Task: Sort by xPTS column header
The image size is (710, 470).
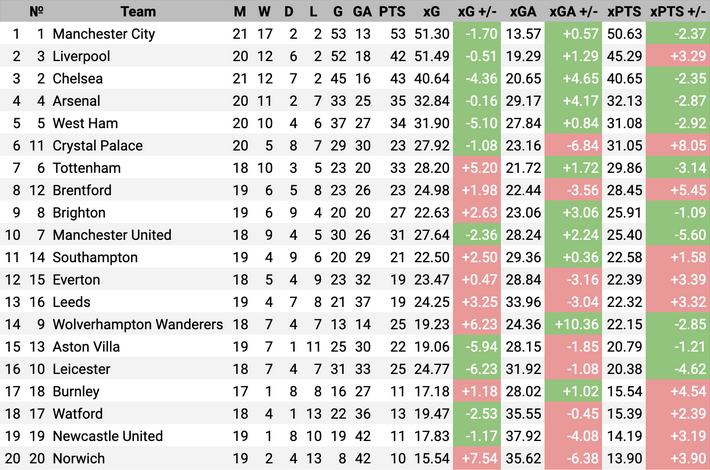Action: [x=625, y=11]
